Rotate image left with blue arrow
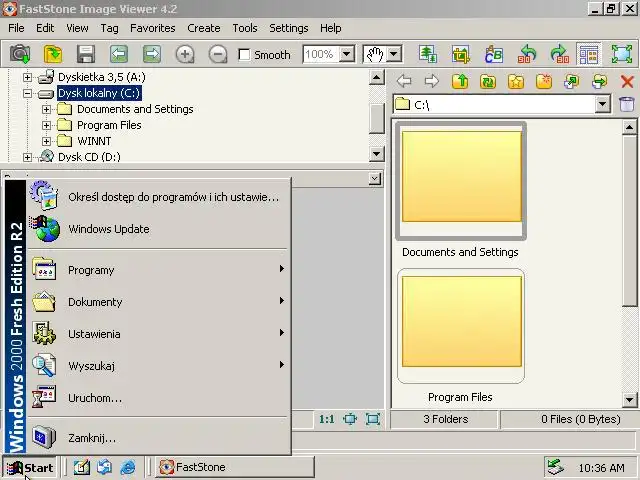The height and width of the screenshot is (480, 640). [x=527, y=54]
